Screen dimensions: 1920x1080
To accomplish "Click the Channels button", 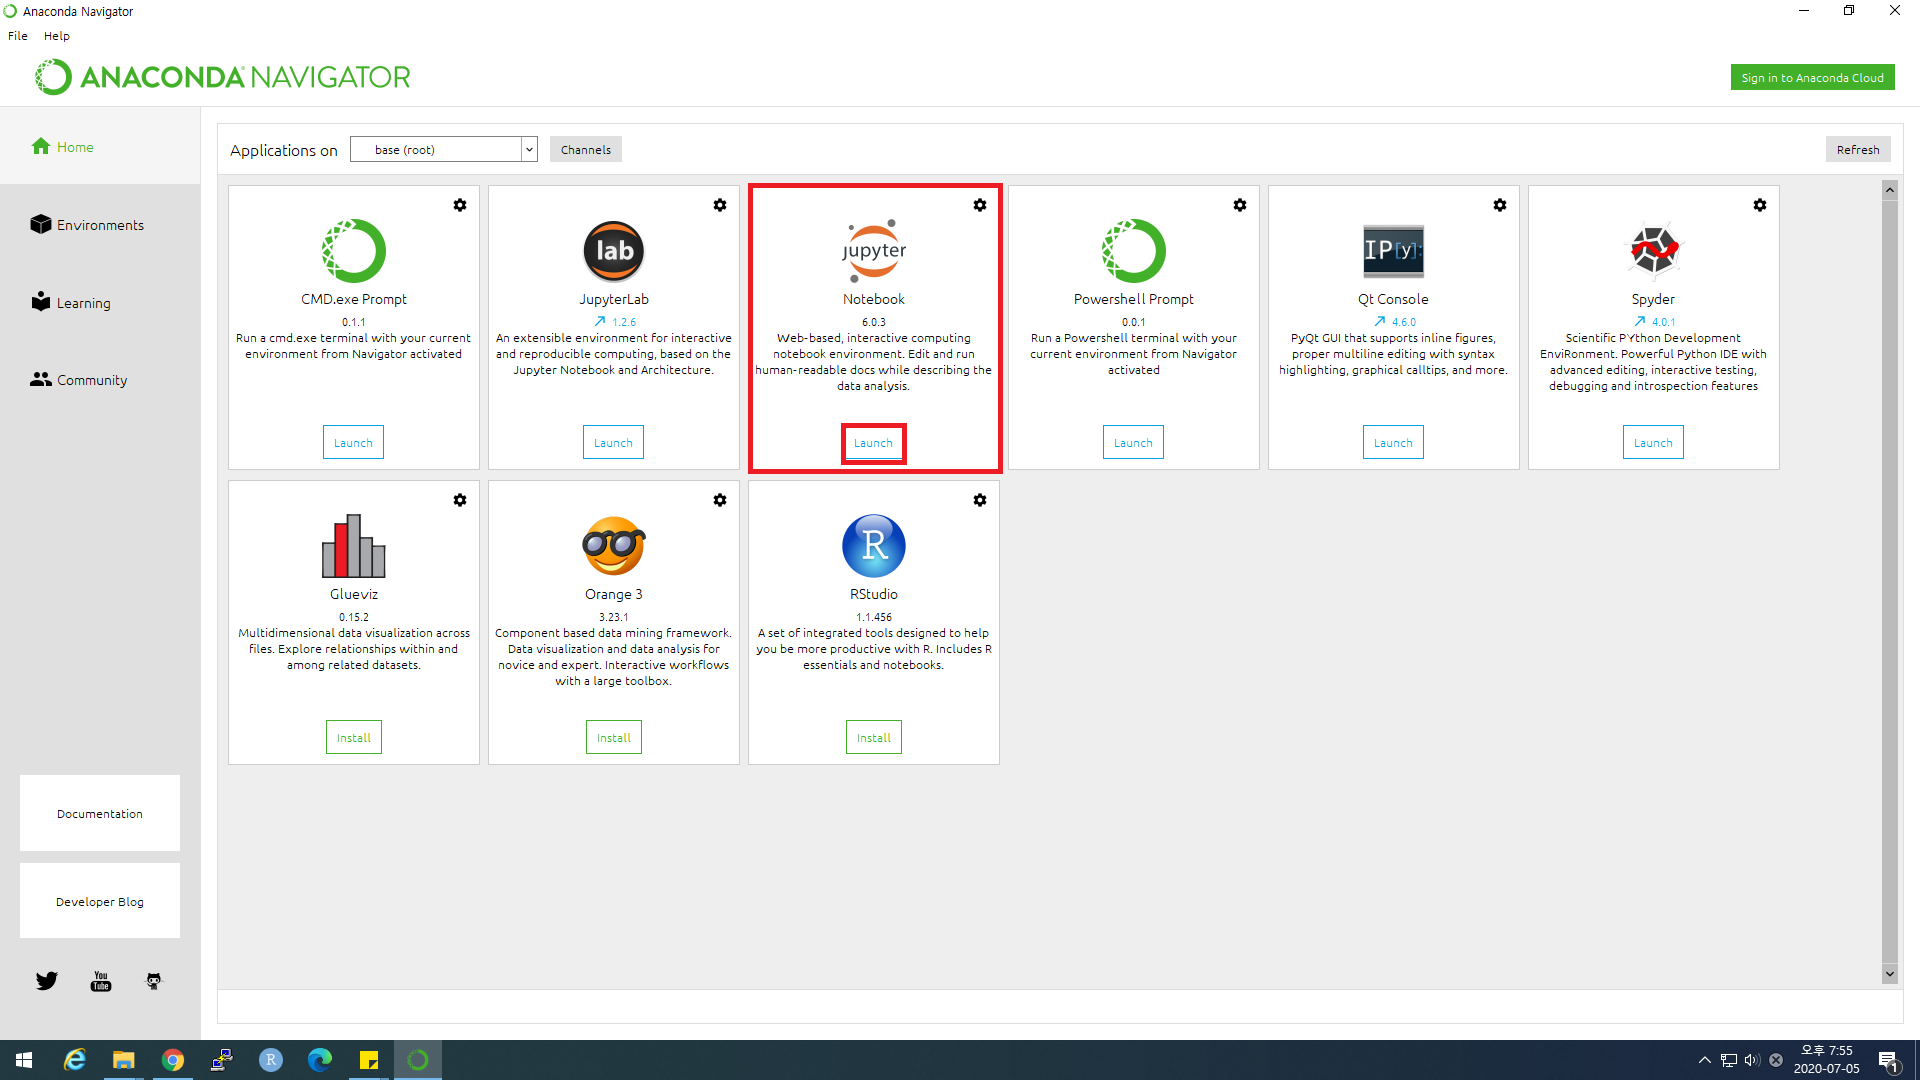I will click(586, 150).
